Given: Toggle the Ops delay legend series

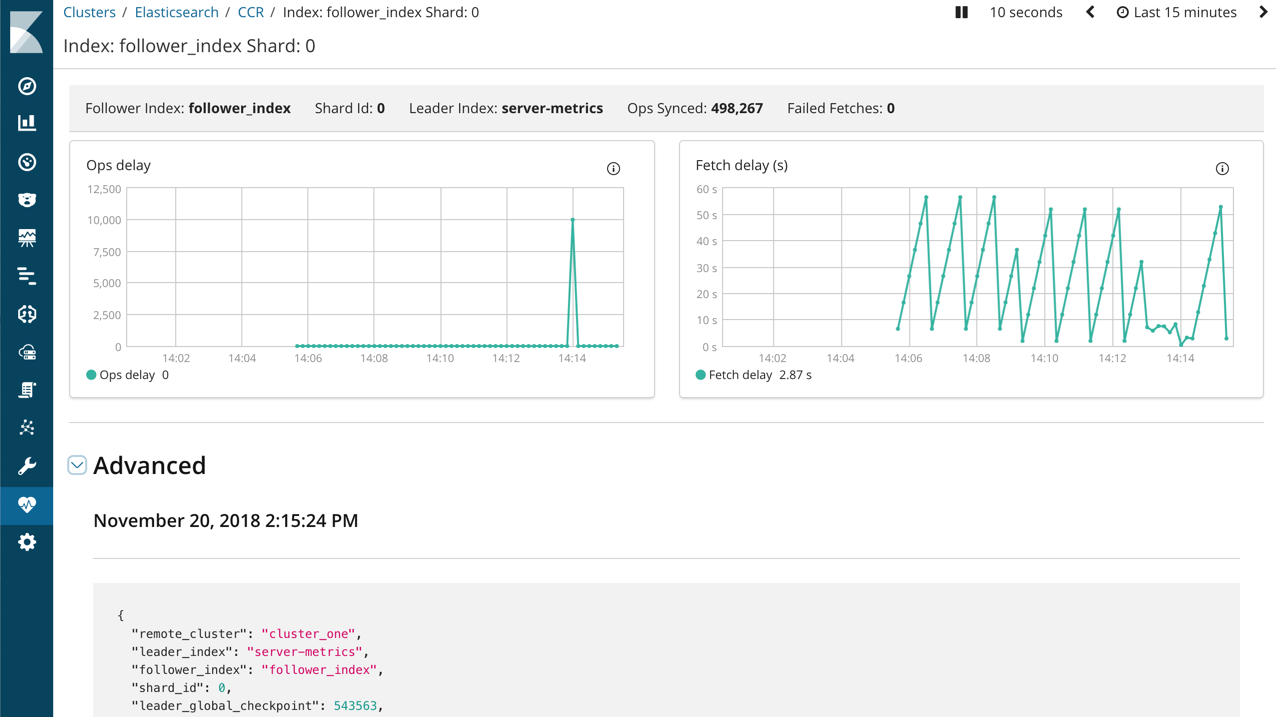Looking at the screenshot, I should pos(127,375).
